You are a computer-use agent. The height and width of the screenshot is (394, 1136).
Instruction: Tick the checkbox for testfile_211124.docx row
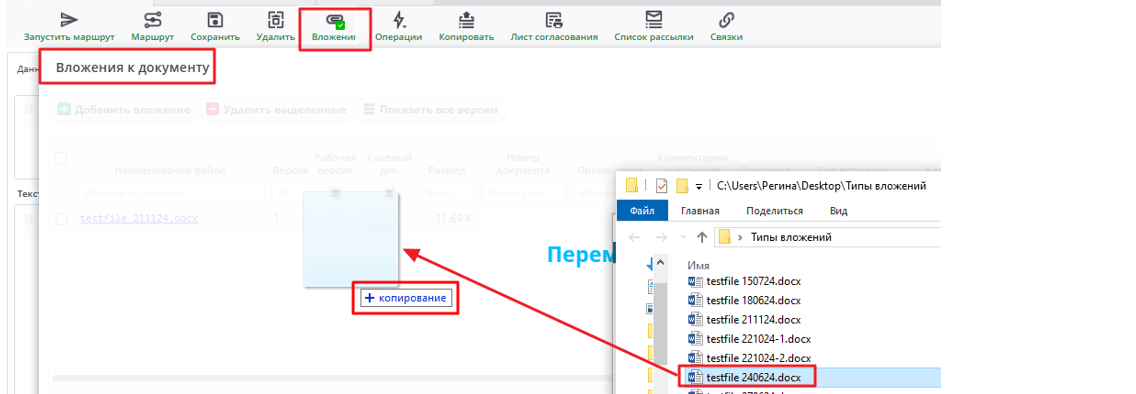62,218
